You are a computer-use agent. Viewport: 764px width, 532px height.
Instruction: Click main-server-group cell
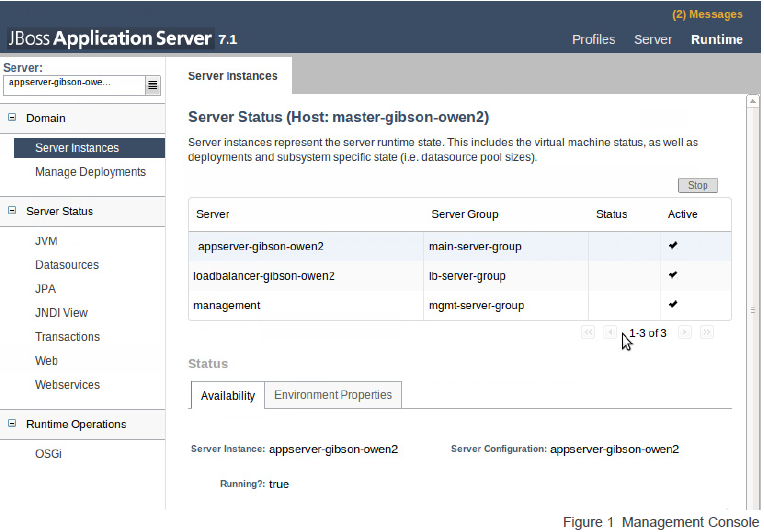tap(506, 247)
